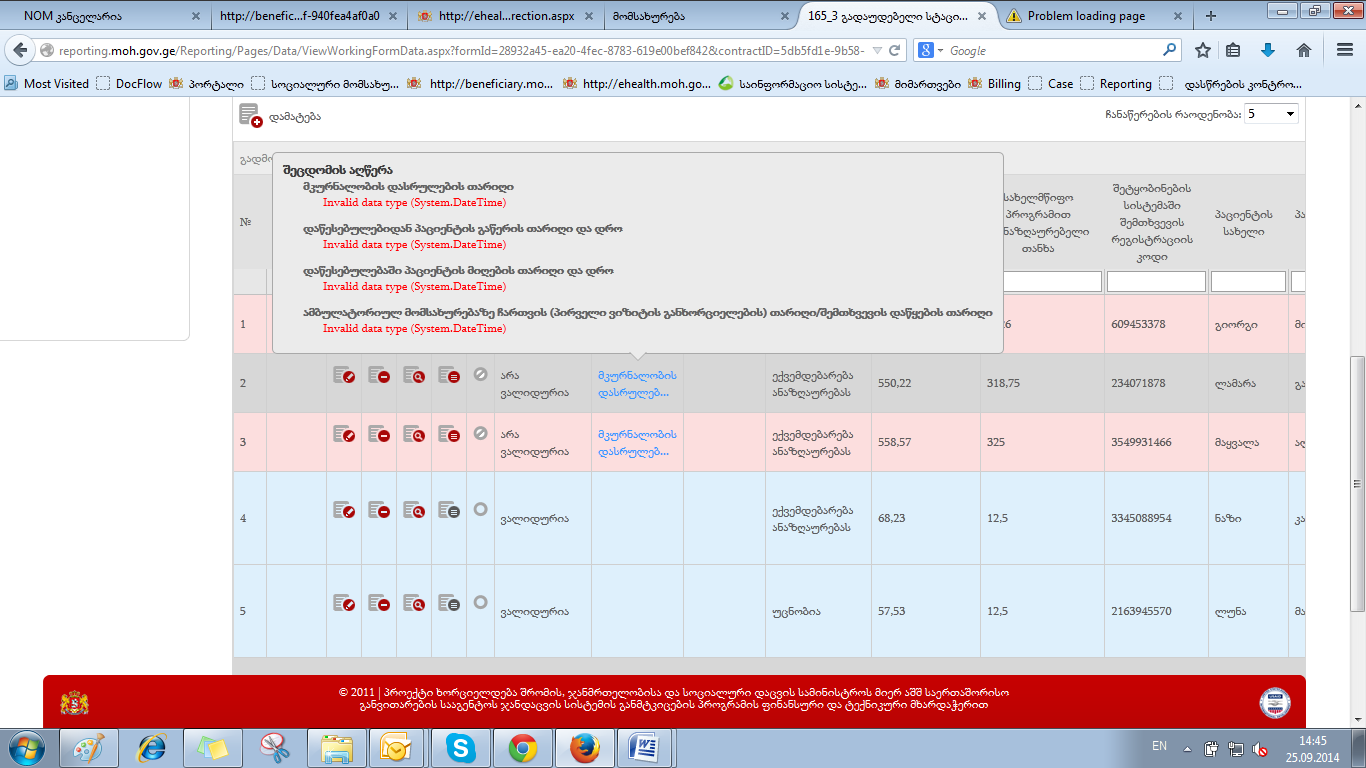Select the radio circle in row 4
This screenshot has width=1366, height=768.
pos(480,510)
